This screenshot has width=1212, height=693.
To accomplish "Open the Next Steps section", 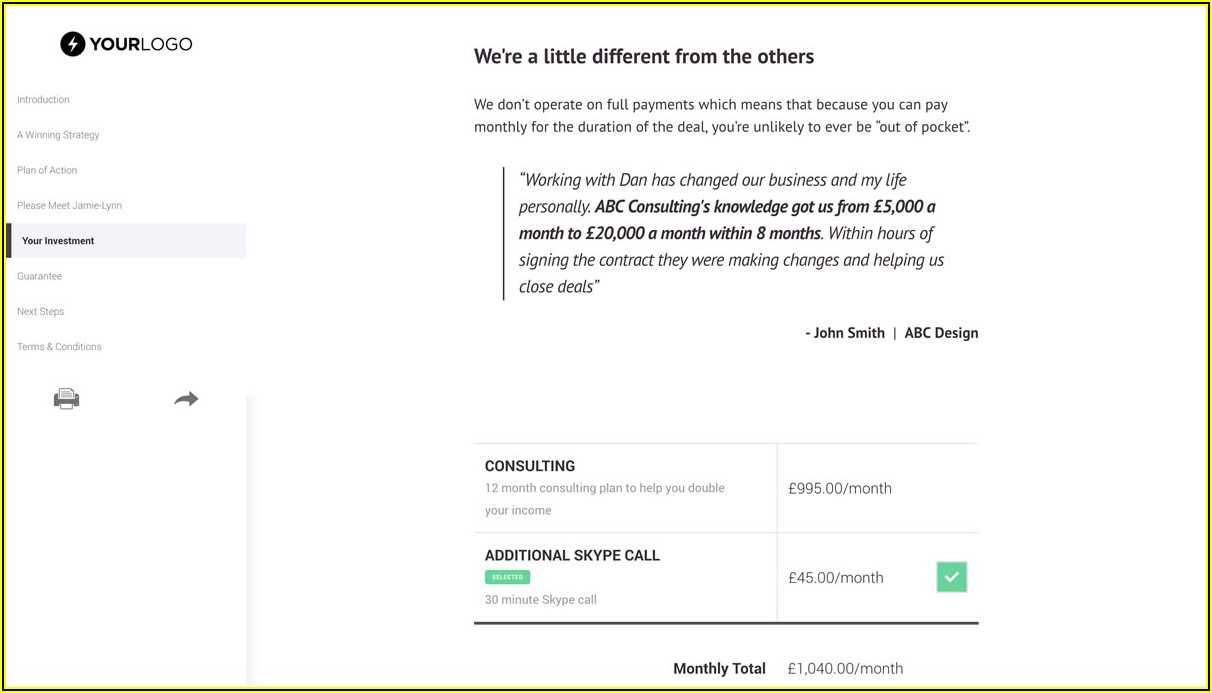I will tap(40, 312).
